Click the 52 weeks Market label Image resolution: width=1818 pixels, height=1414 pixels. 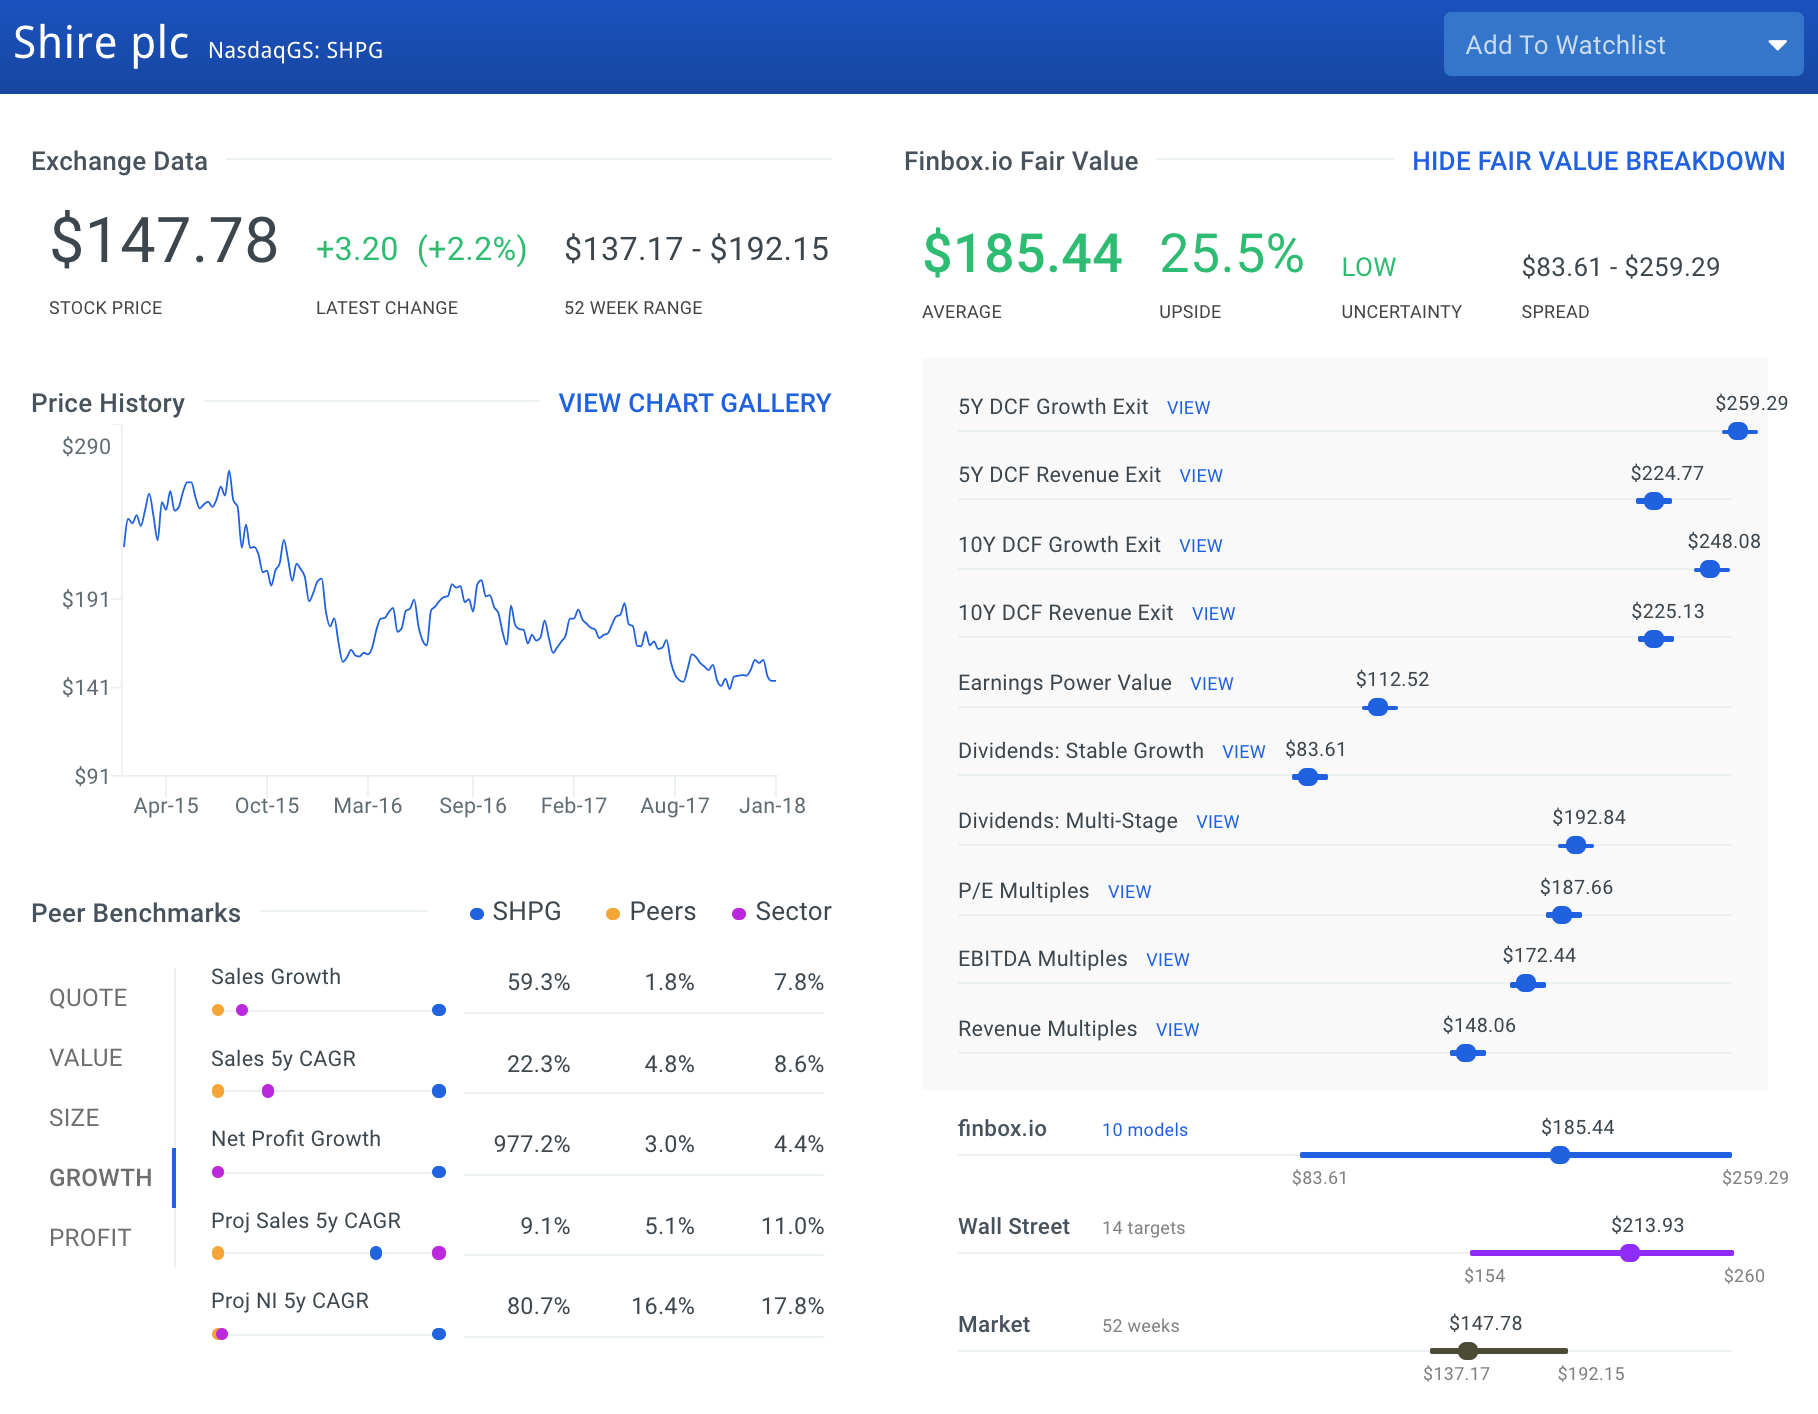click(1141, 1325)
